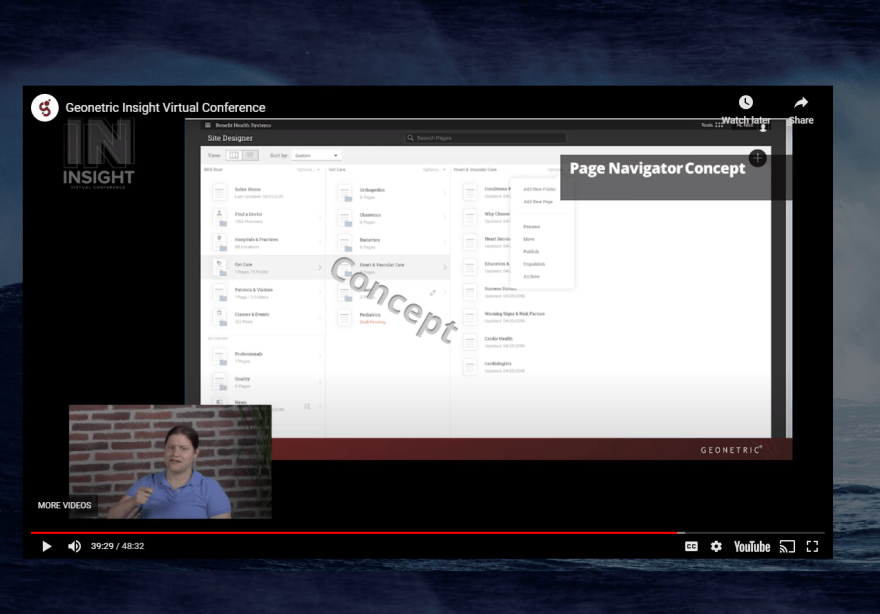Enter fullscreen mode
This screenshot has width=880, height=614.
coord(812,546)
